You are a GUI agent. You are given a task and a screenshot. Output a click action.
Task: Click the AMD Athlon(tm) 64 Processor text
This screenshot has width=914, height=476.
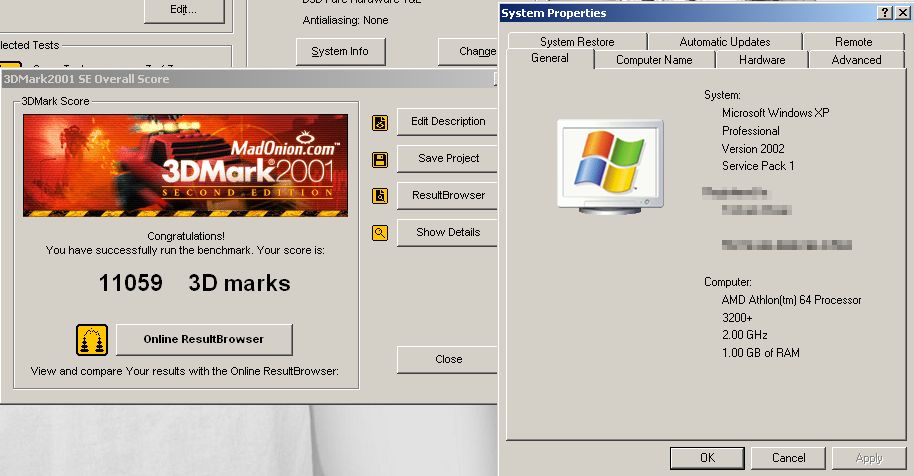[791, 300]
